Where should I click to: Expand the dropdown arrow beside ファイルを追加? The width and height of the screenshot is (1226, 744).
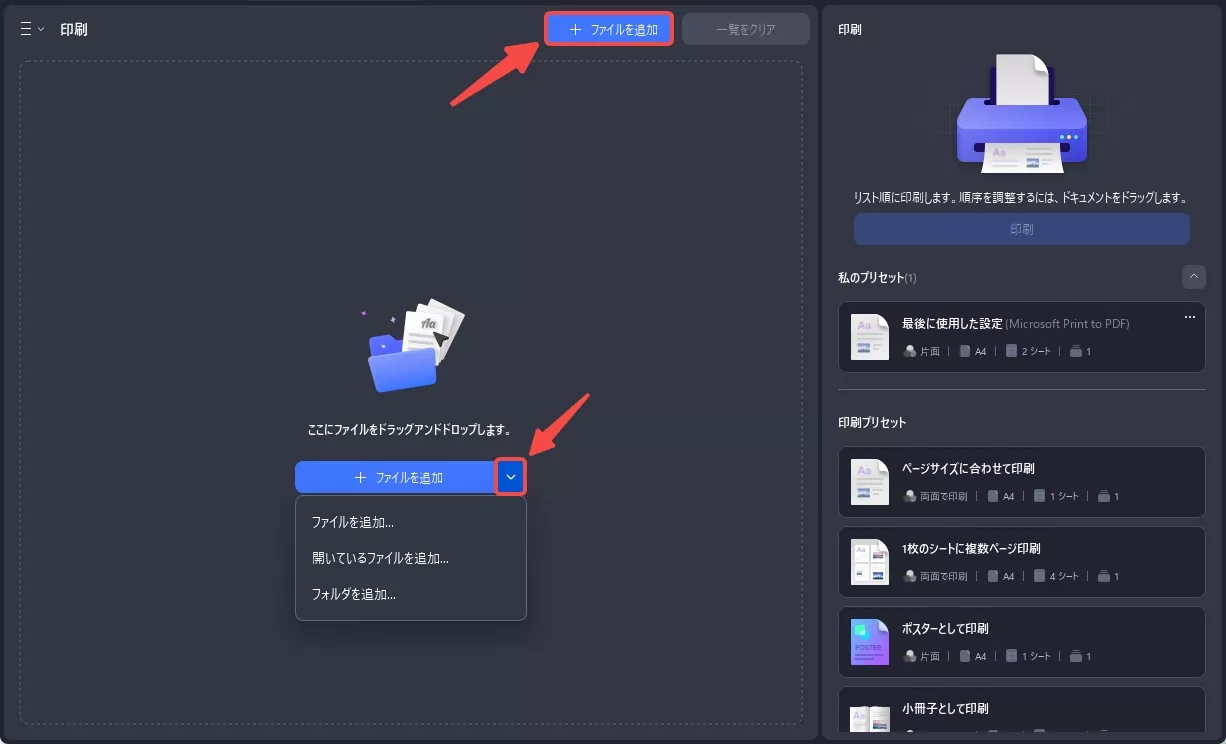(511, 477)
